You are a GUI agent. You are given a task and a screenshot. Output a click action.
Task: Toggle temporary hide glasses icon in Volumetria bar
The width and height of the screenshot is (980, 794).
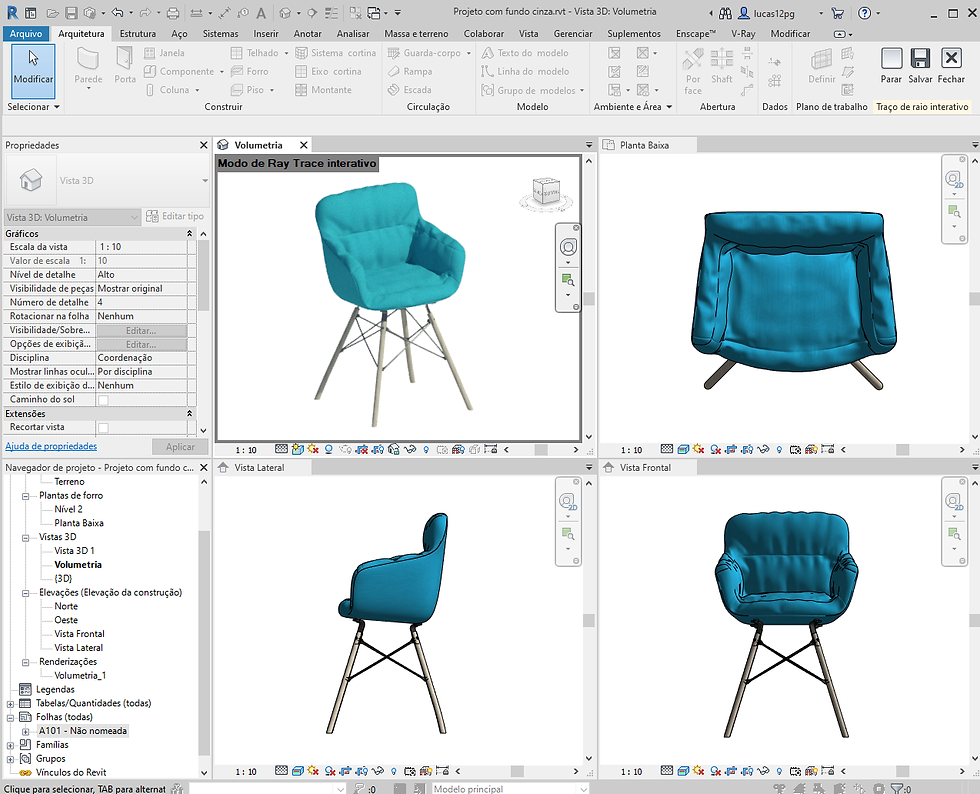(410, 449)
